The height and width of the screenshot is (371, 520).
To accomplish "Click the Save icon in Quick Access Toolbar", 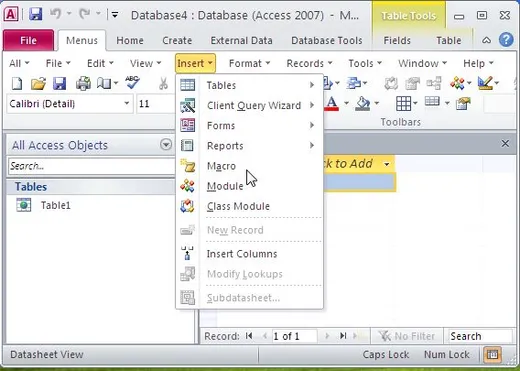I will coord(35,14).
